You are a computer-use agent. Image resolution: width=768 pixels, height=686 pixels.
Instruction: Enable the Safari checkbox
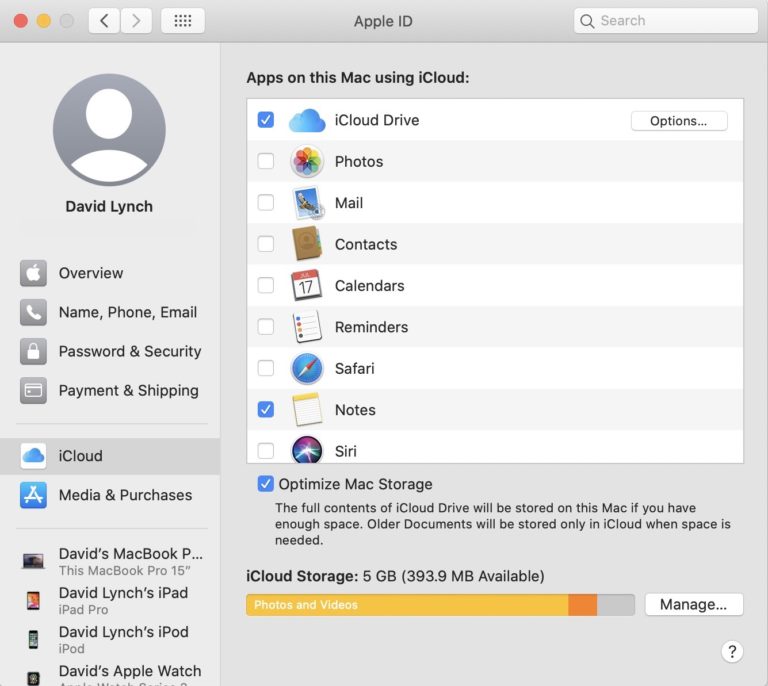(x=265, y=368)
